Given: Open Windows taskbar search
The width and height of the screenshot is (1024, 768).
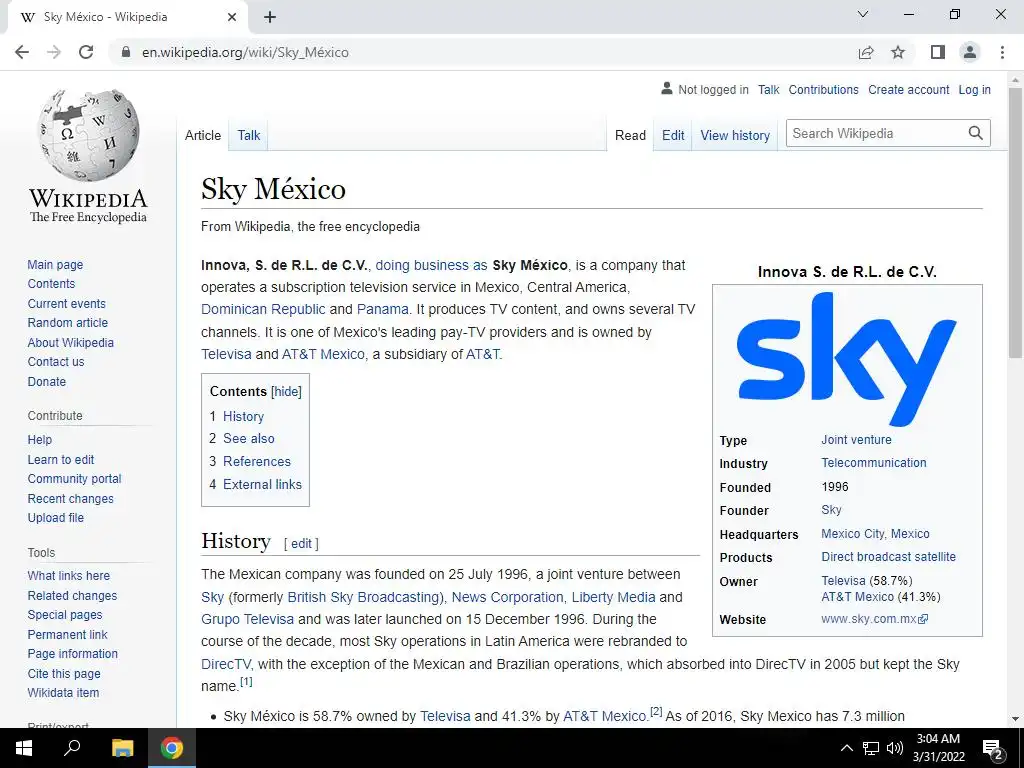Looking at the screenshot, I should (x=72, y=748).
